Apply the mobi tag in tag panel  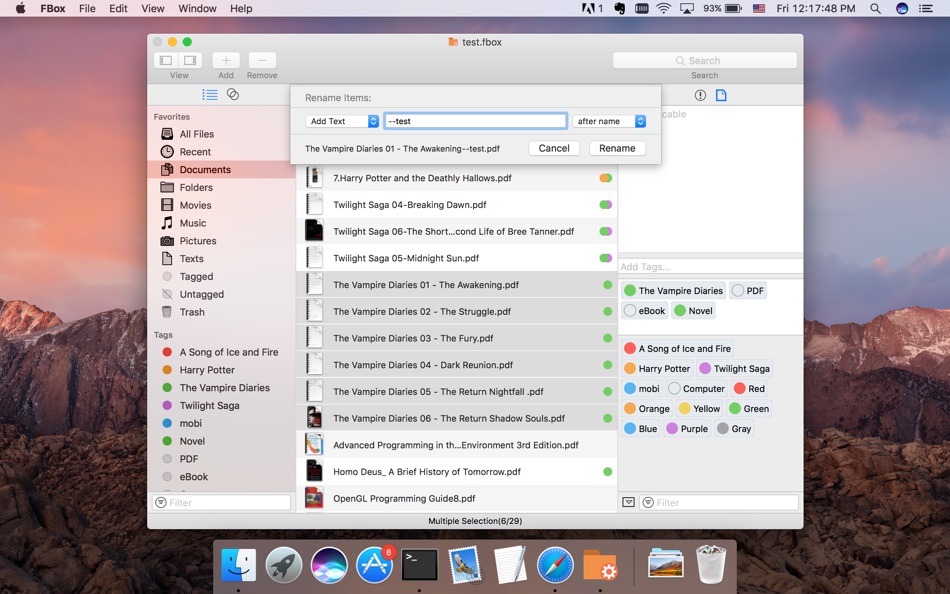pos(642,389)
